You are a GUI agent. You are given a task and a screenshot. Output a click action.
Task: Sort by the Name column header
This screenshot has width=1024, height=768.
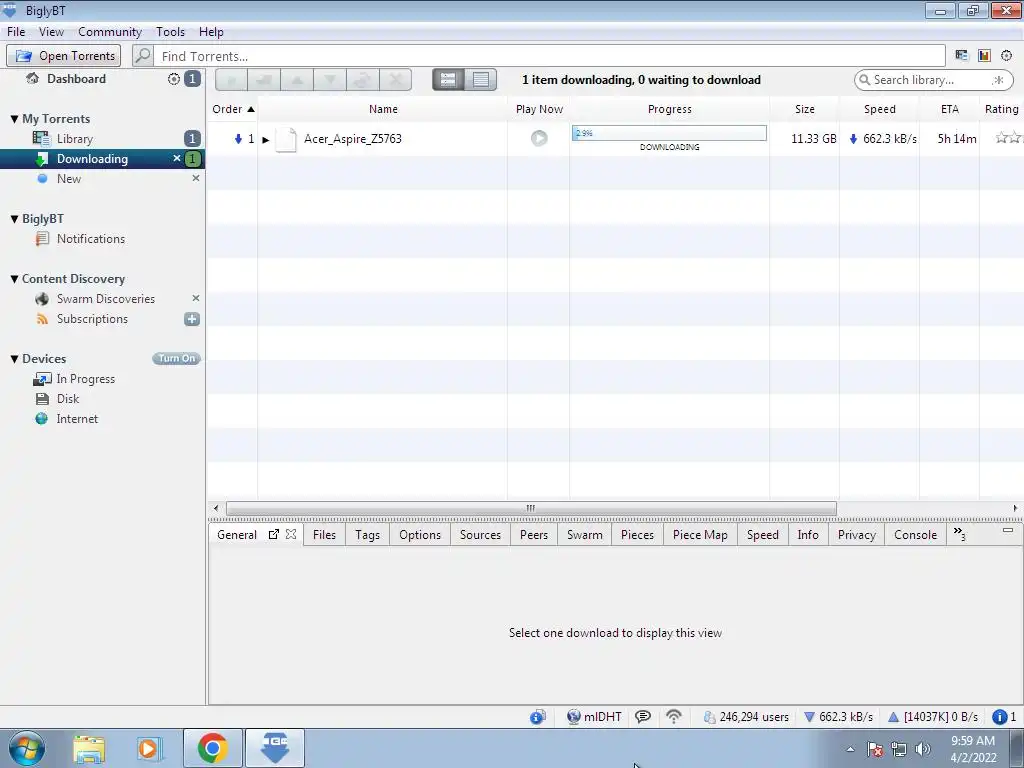click(x=383, y=109)
